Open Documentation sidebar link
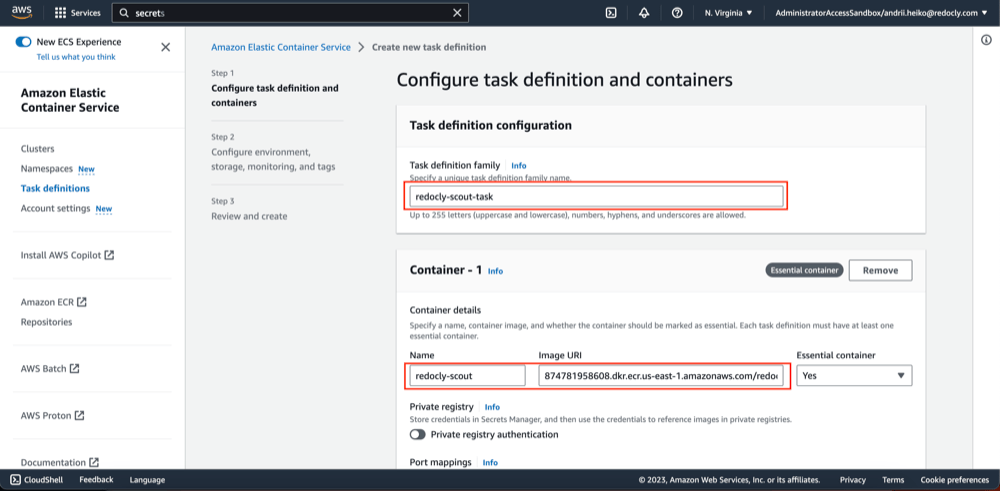 tap(53, 462)
